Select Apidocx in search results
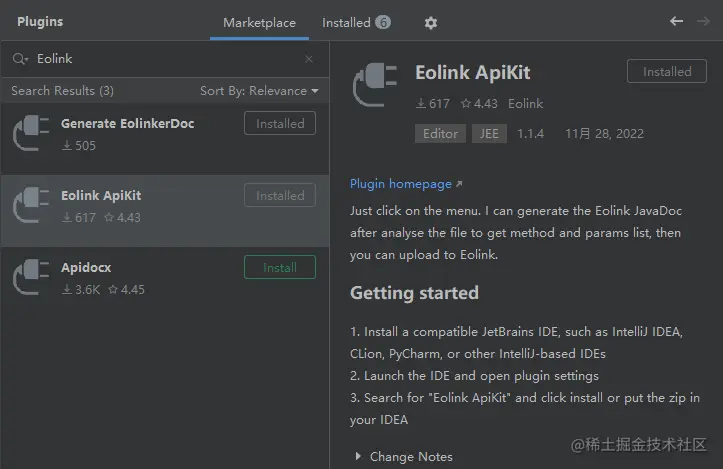This screenshot has width=723, height=469. point(165,282)
